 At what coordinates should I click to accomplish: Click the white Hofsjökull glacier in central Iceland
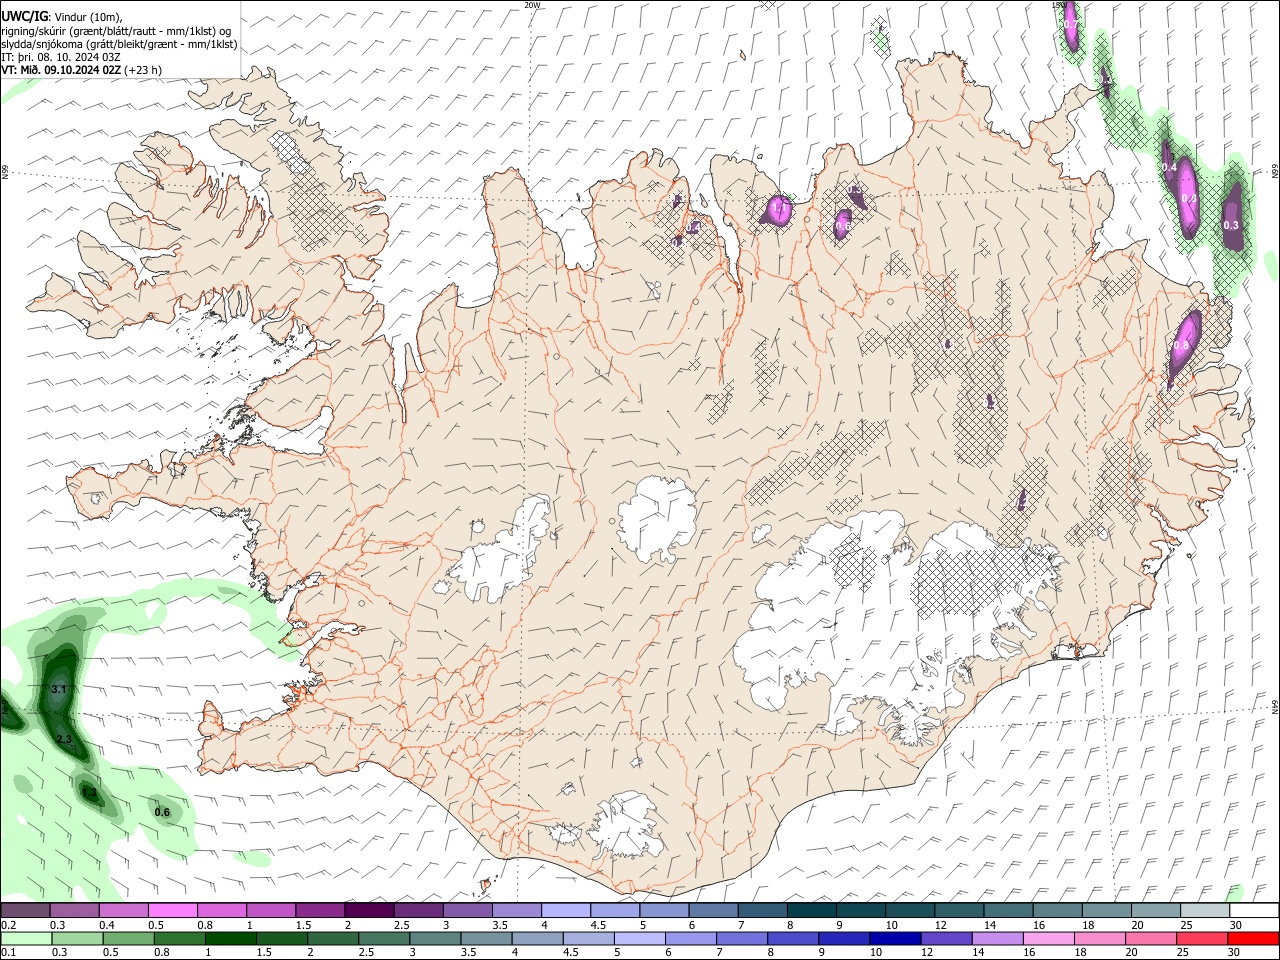pos(657,520)
